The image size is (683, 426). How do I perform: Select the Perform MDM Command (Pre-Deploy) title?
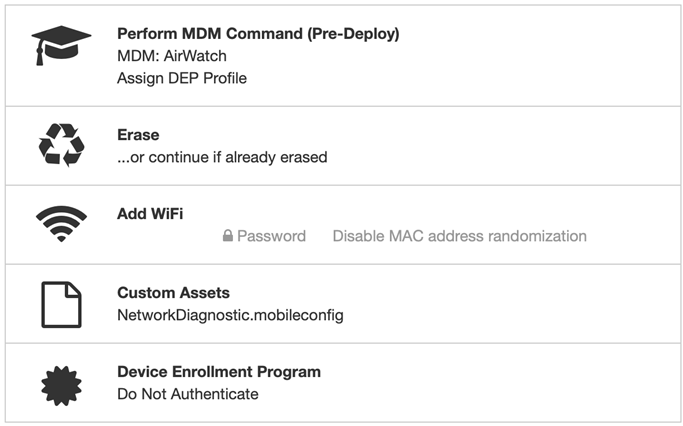pyautogui.click(x=258, y=34)
